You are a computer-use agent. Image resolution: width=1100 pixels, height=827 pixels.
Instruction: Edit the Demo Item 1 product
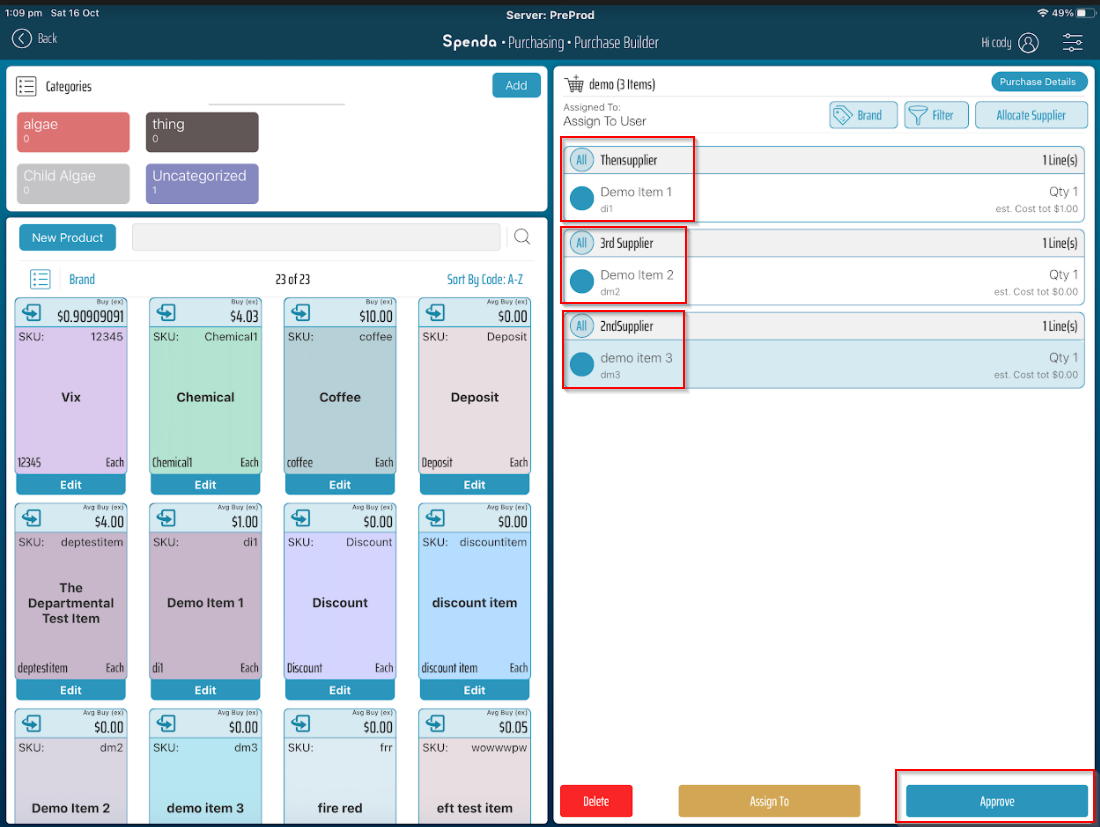click(x=206, y=690)
